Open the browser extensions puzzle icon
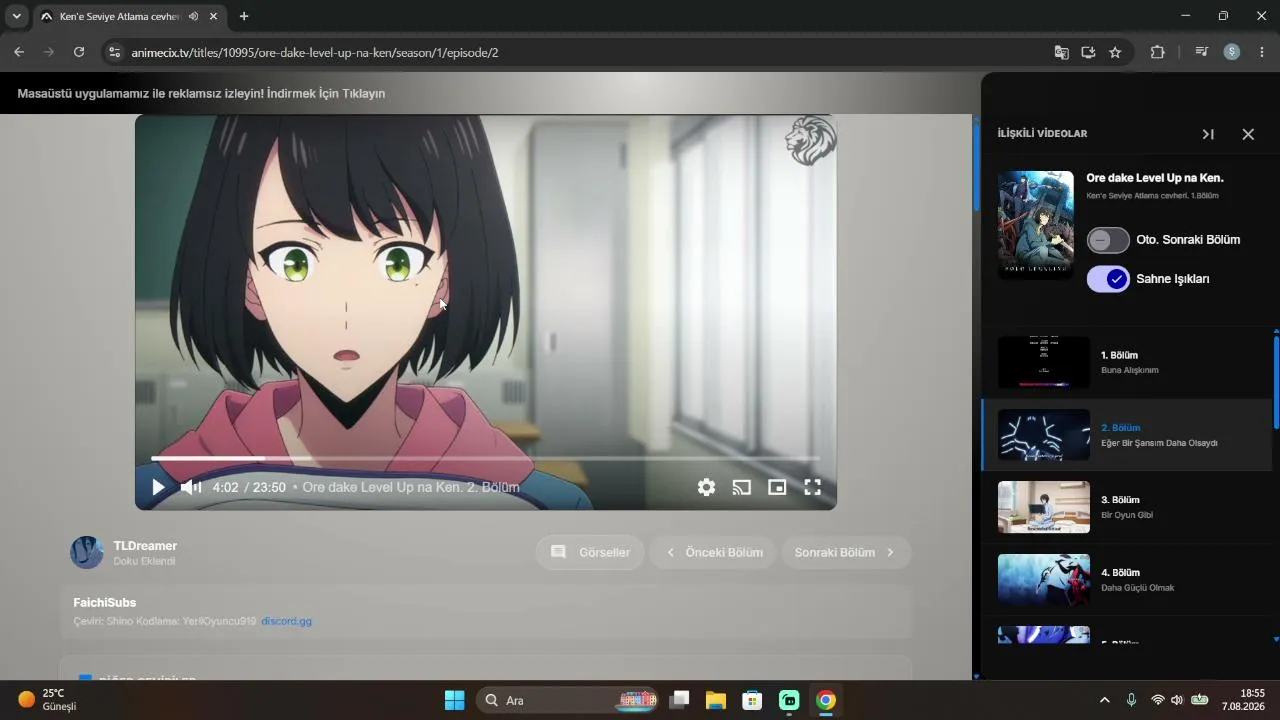Viewport: 1280px width, 720px height. pyautogui.click(x=1158, y=52)
